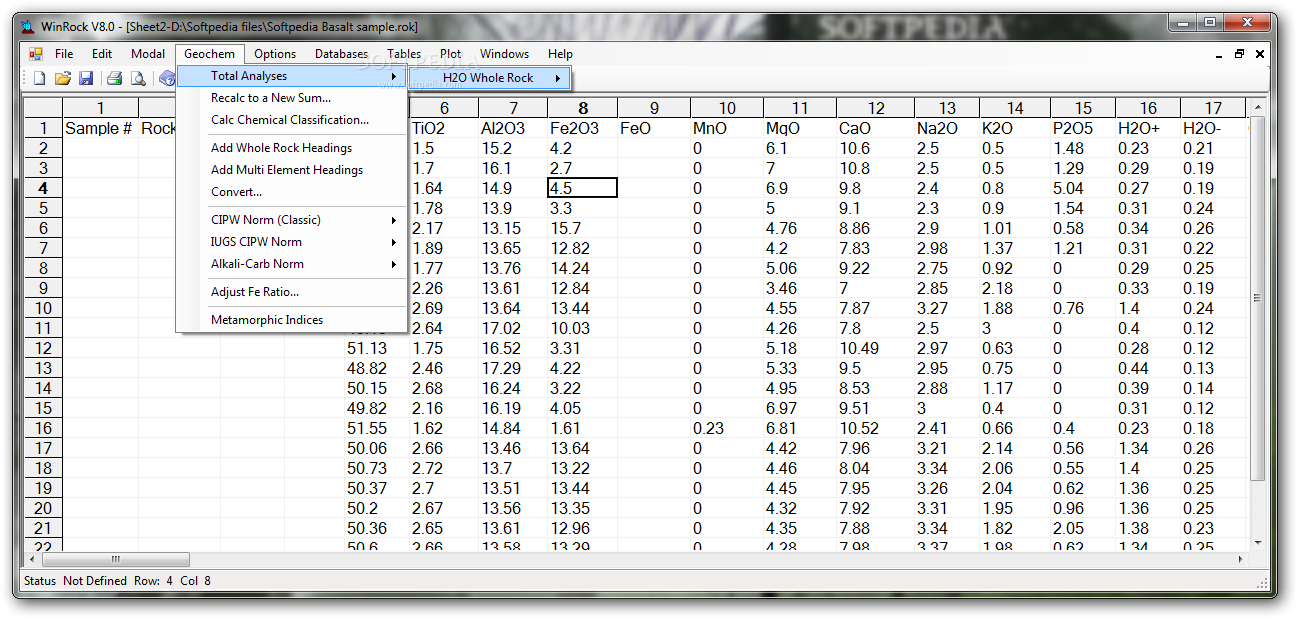This screenshot has width=1298, height=619.
Task: Click the New file toolbar icon
Action: pos(39,78)
